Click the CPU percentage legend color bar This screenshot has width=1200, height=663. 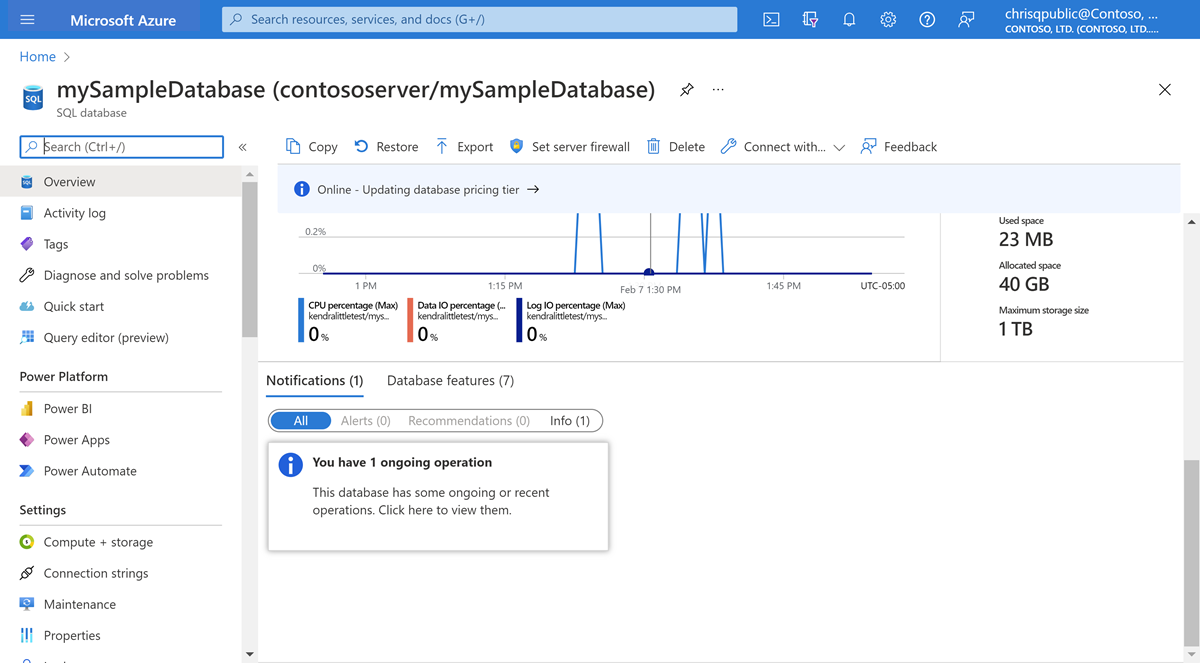301,320
